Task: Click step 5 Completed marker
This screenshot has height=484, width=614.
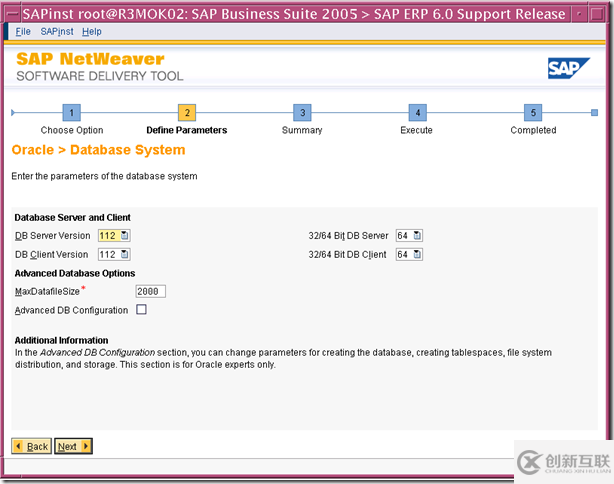Action: [x=533, y=113]
